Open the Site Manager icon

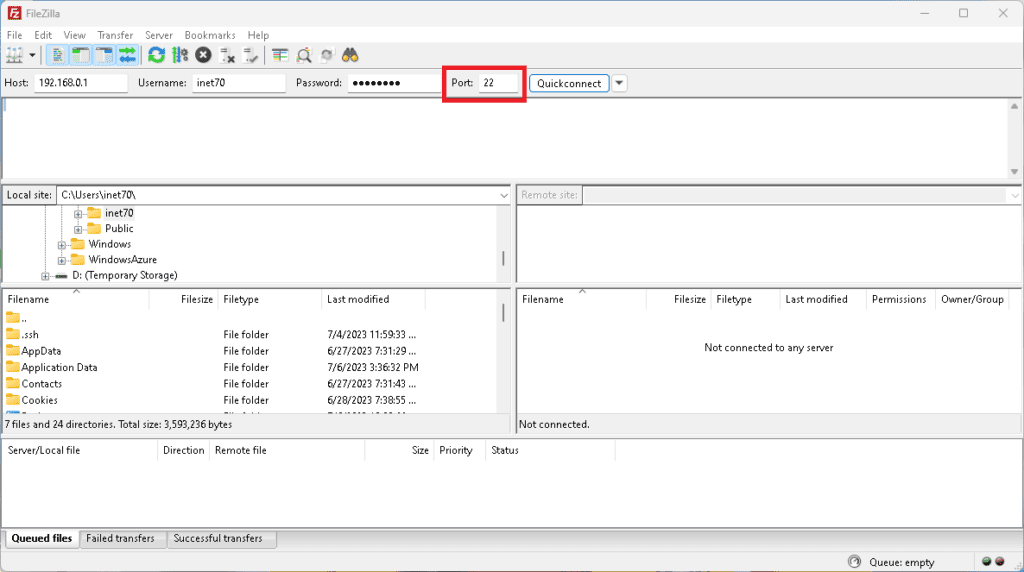point(14,56)
